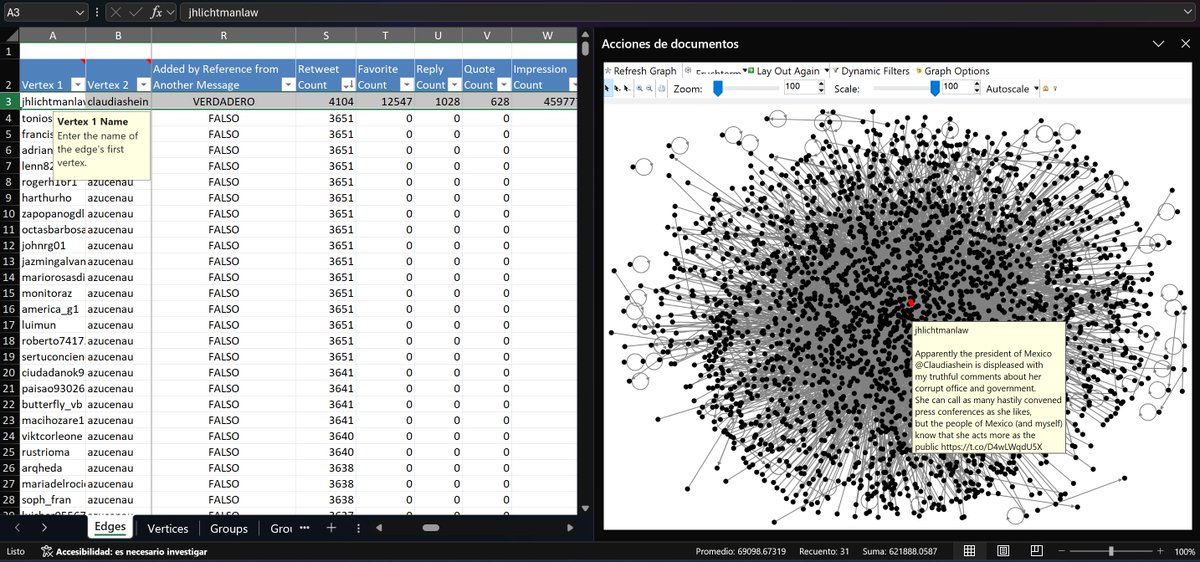Click the graph zoom in magnifier icon
1200x562 pixels.
(x=638, y=88)
